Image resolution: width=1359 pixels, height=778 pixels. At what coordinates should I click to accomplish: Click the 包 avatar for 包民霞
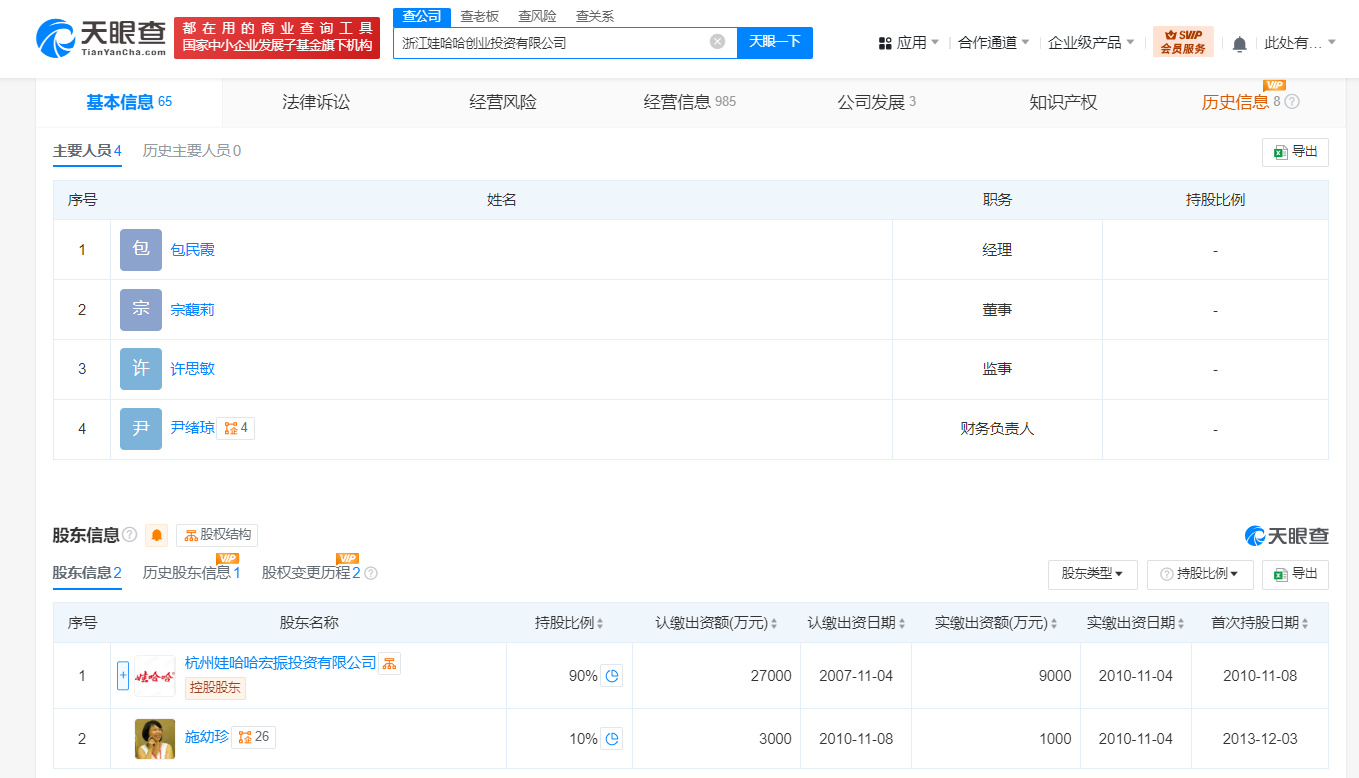(141, 250)
